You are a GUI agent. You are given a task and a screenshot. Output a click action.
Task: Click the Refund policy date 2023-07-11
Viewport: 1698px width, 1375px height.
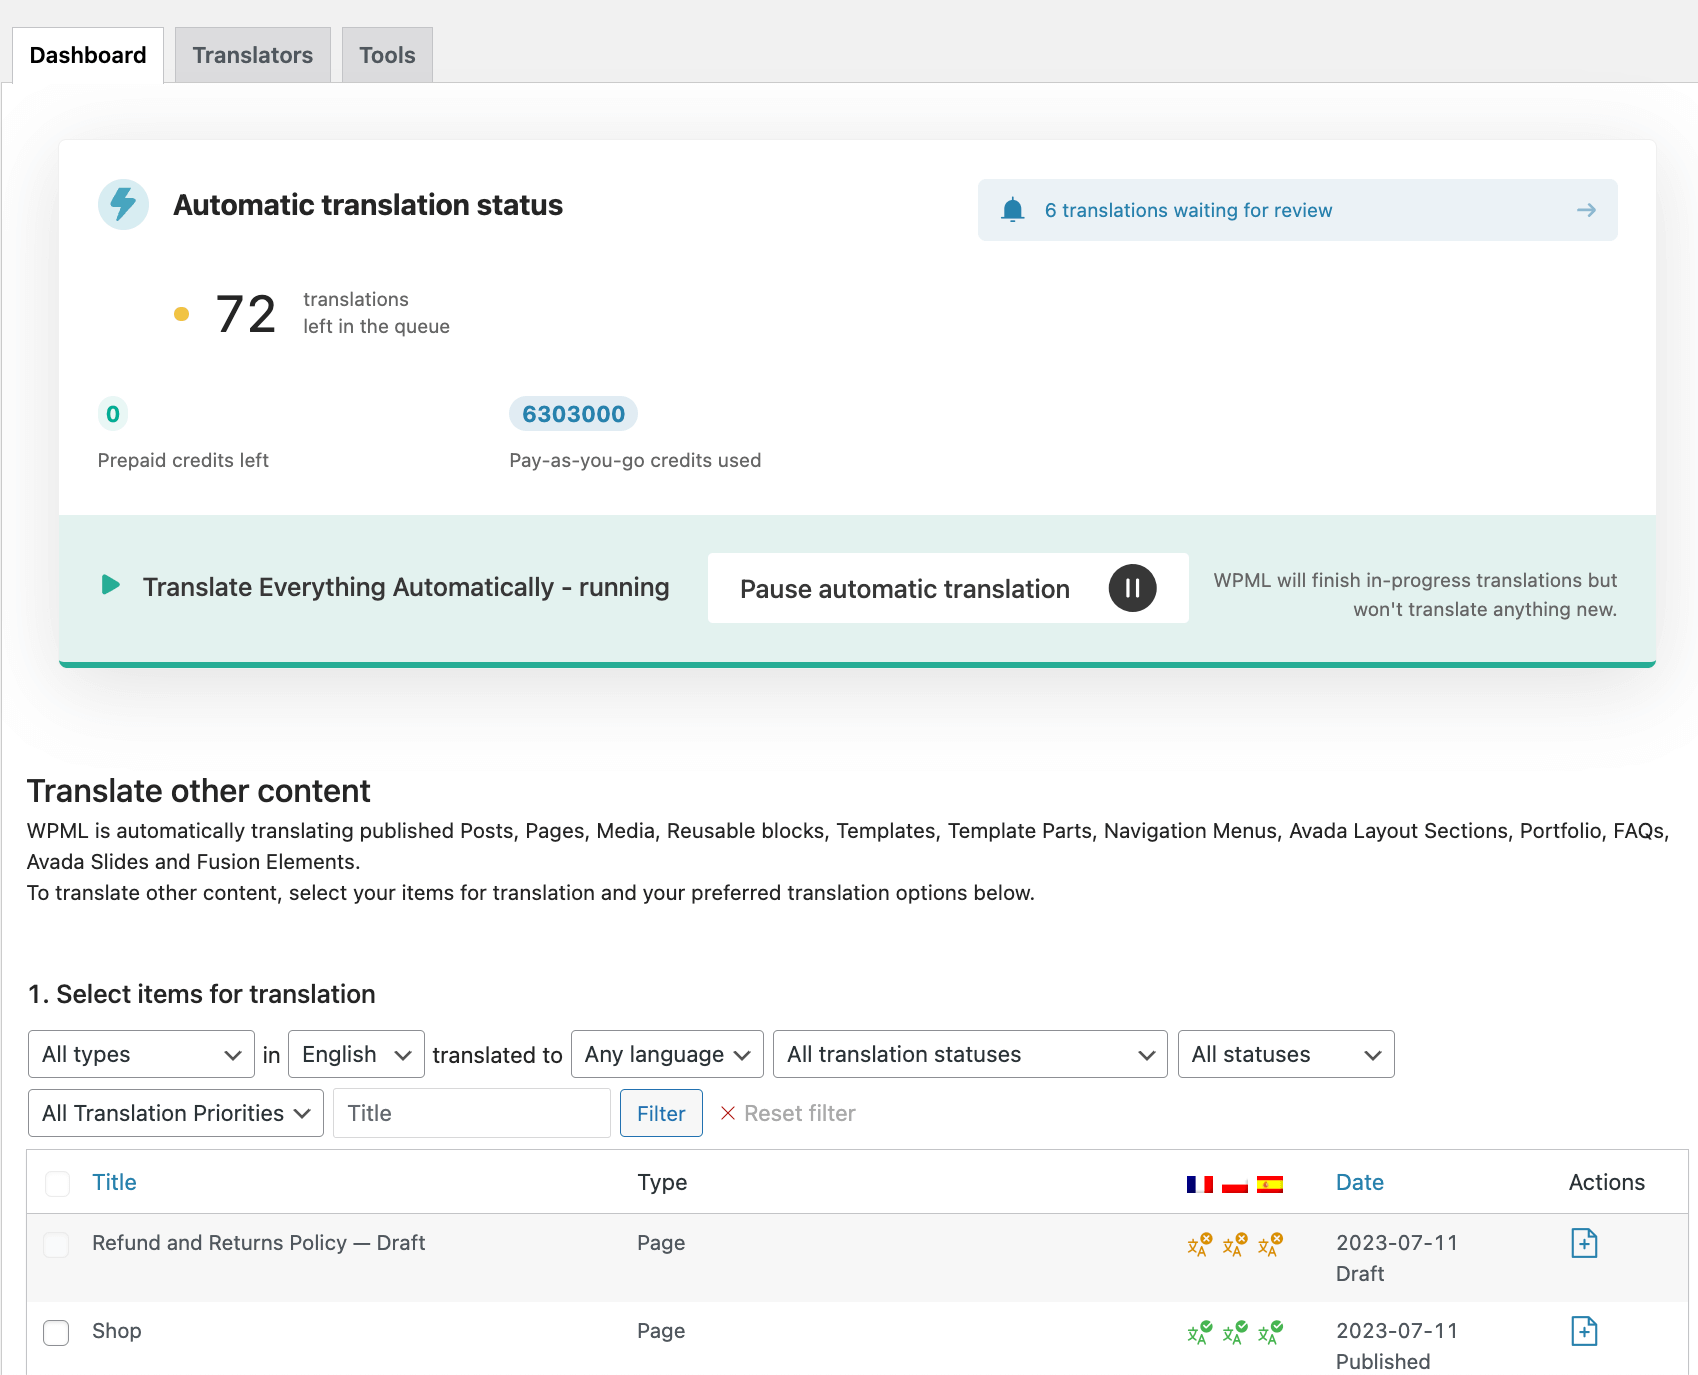pos(1397,1242)
